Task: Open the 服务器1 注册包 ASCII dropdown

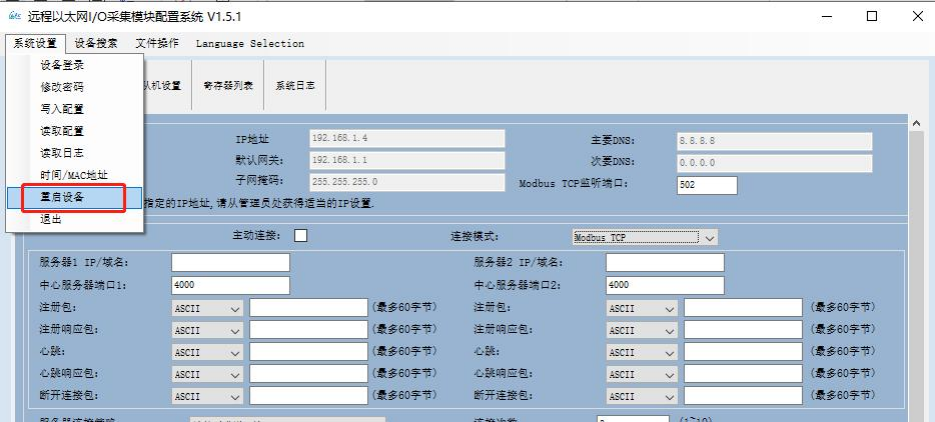Action: pos(207,309)
